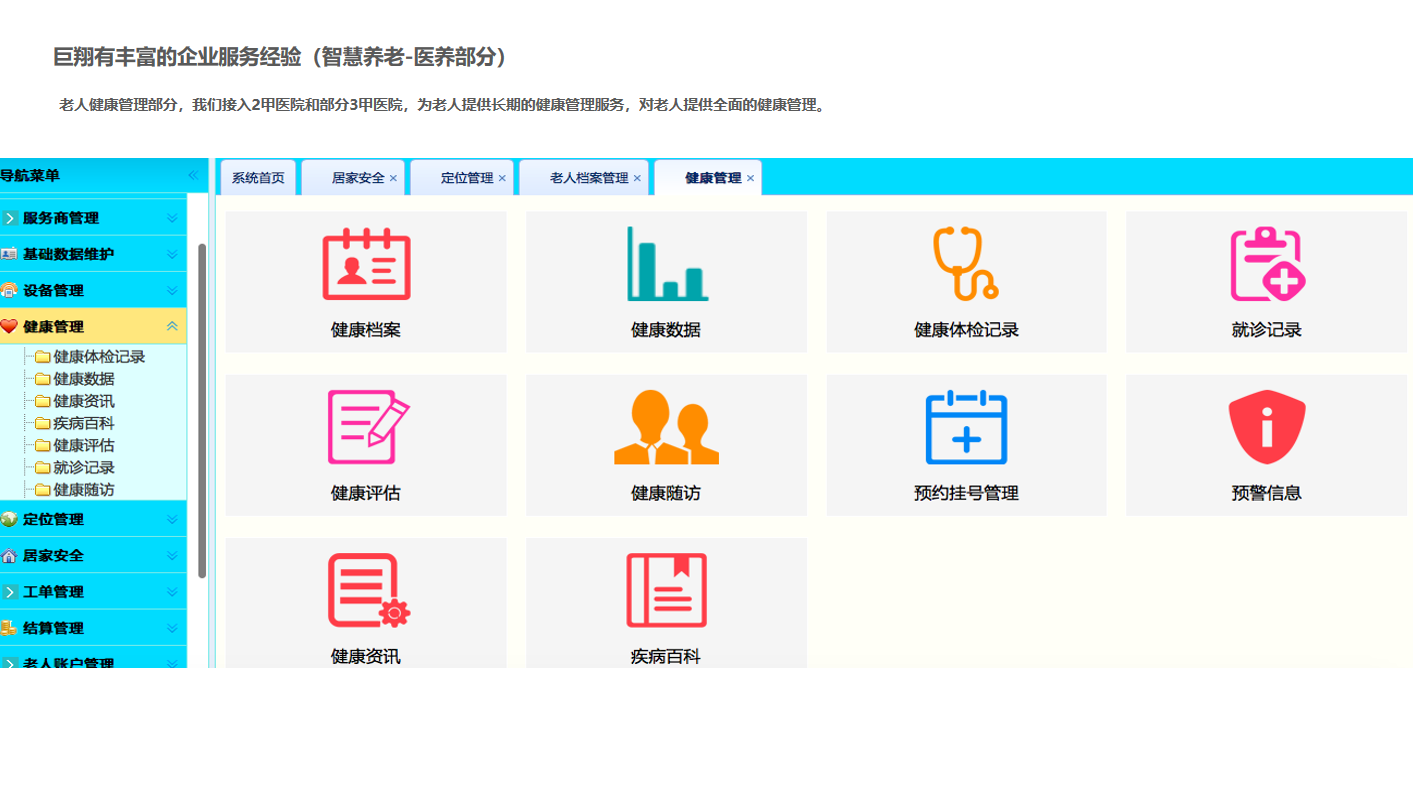This screenshot has width=1413, height=791.
Task: Close the 居家安全 tab
Action: [393, 178]
